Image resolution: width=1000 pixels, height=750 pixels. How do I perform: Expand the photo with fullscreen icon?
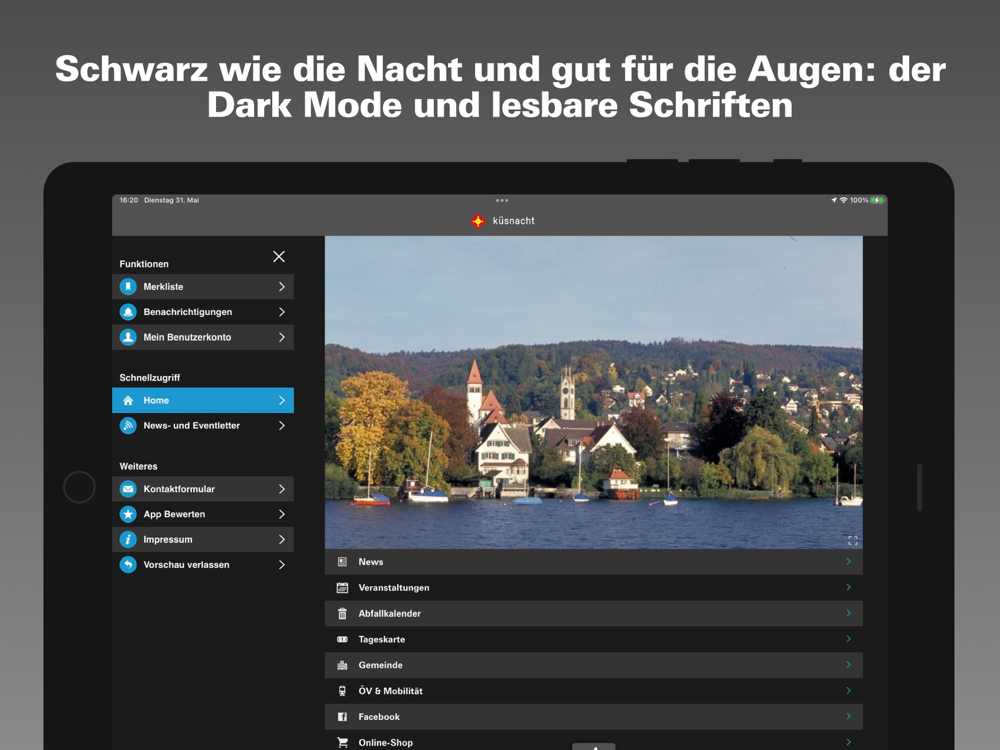pos(853,541)
